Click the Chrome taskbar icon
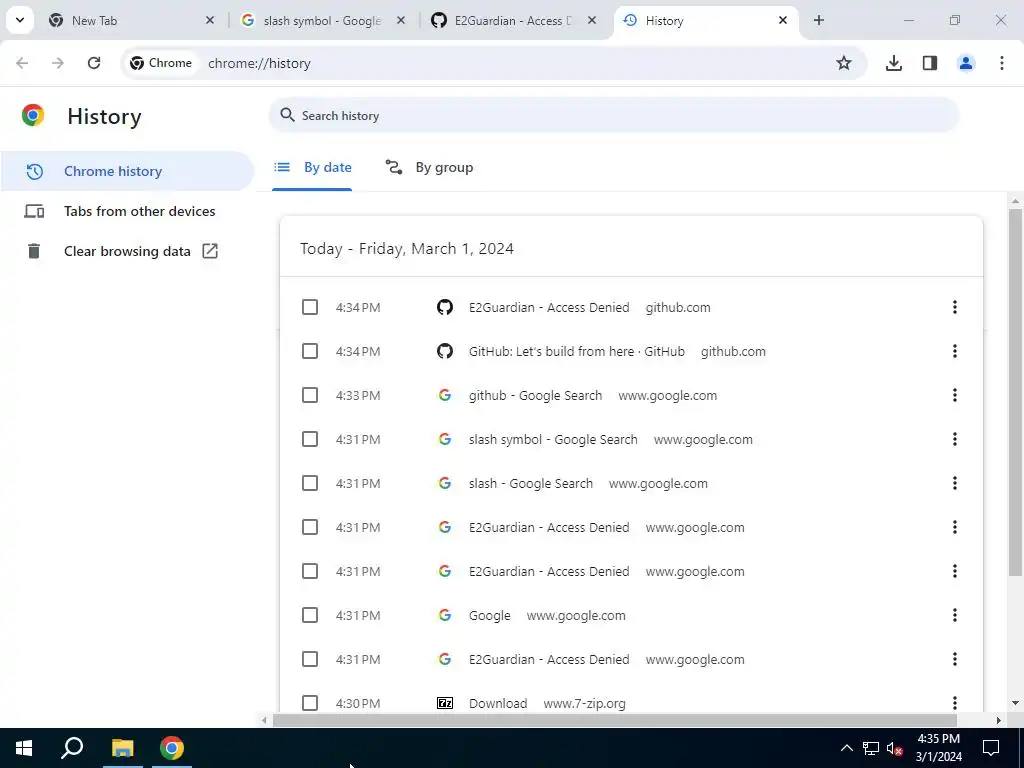The height and width of the screenshot is (768, 1024). coord(172,748)
